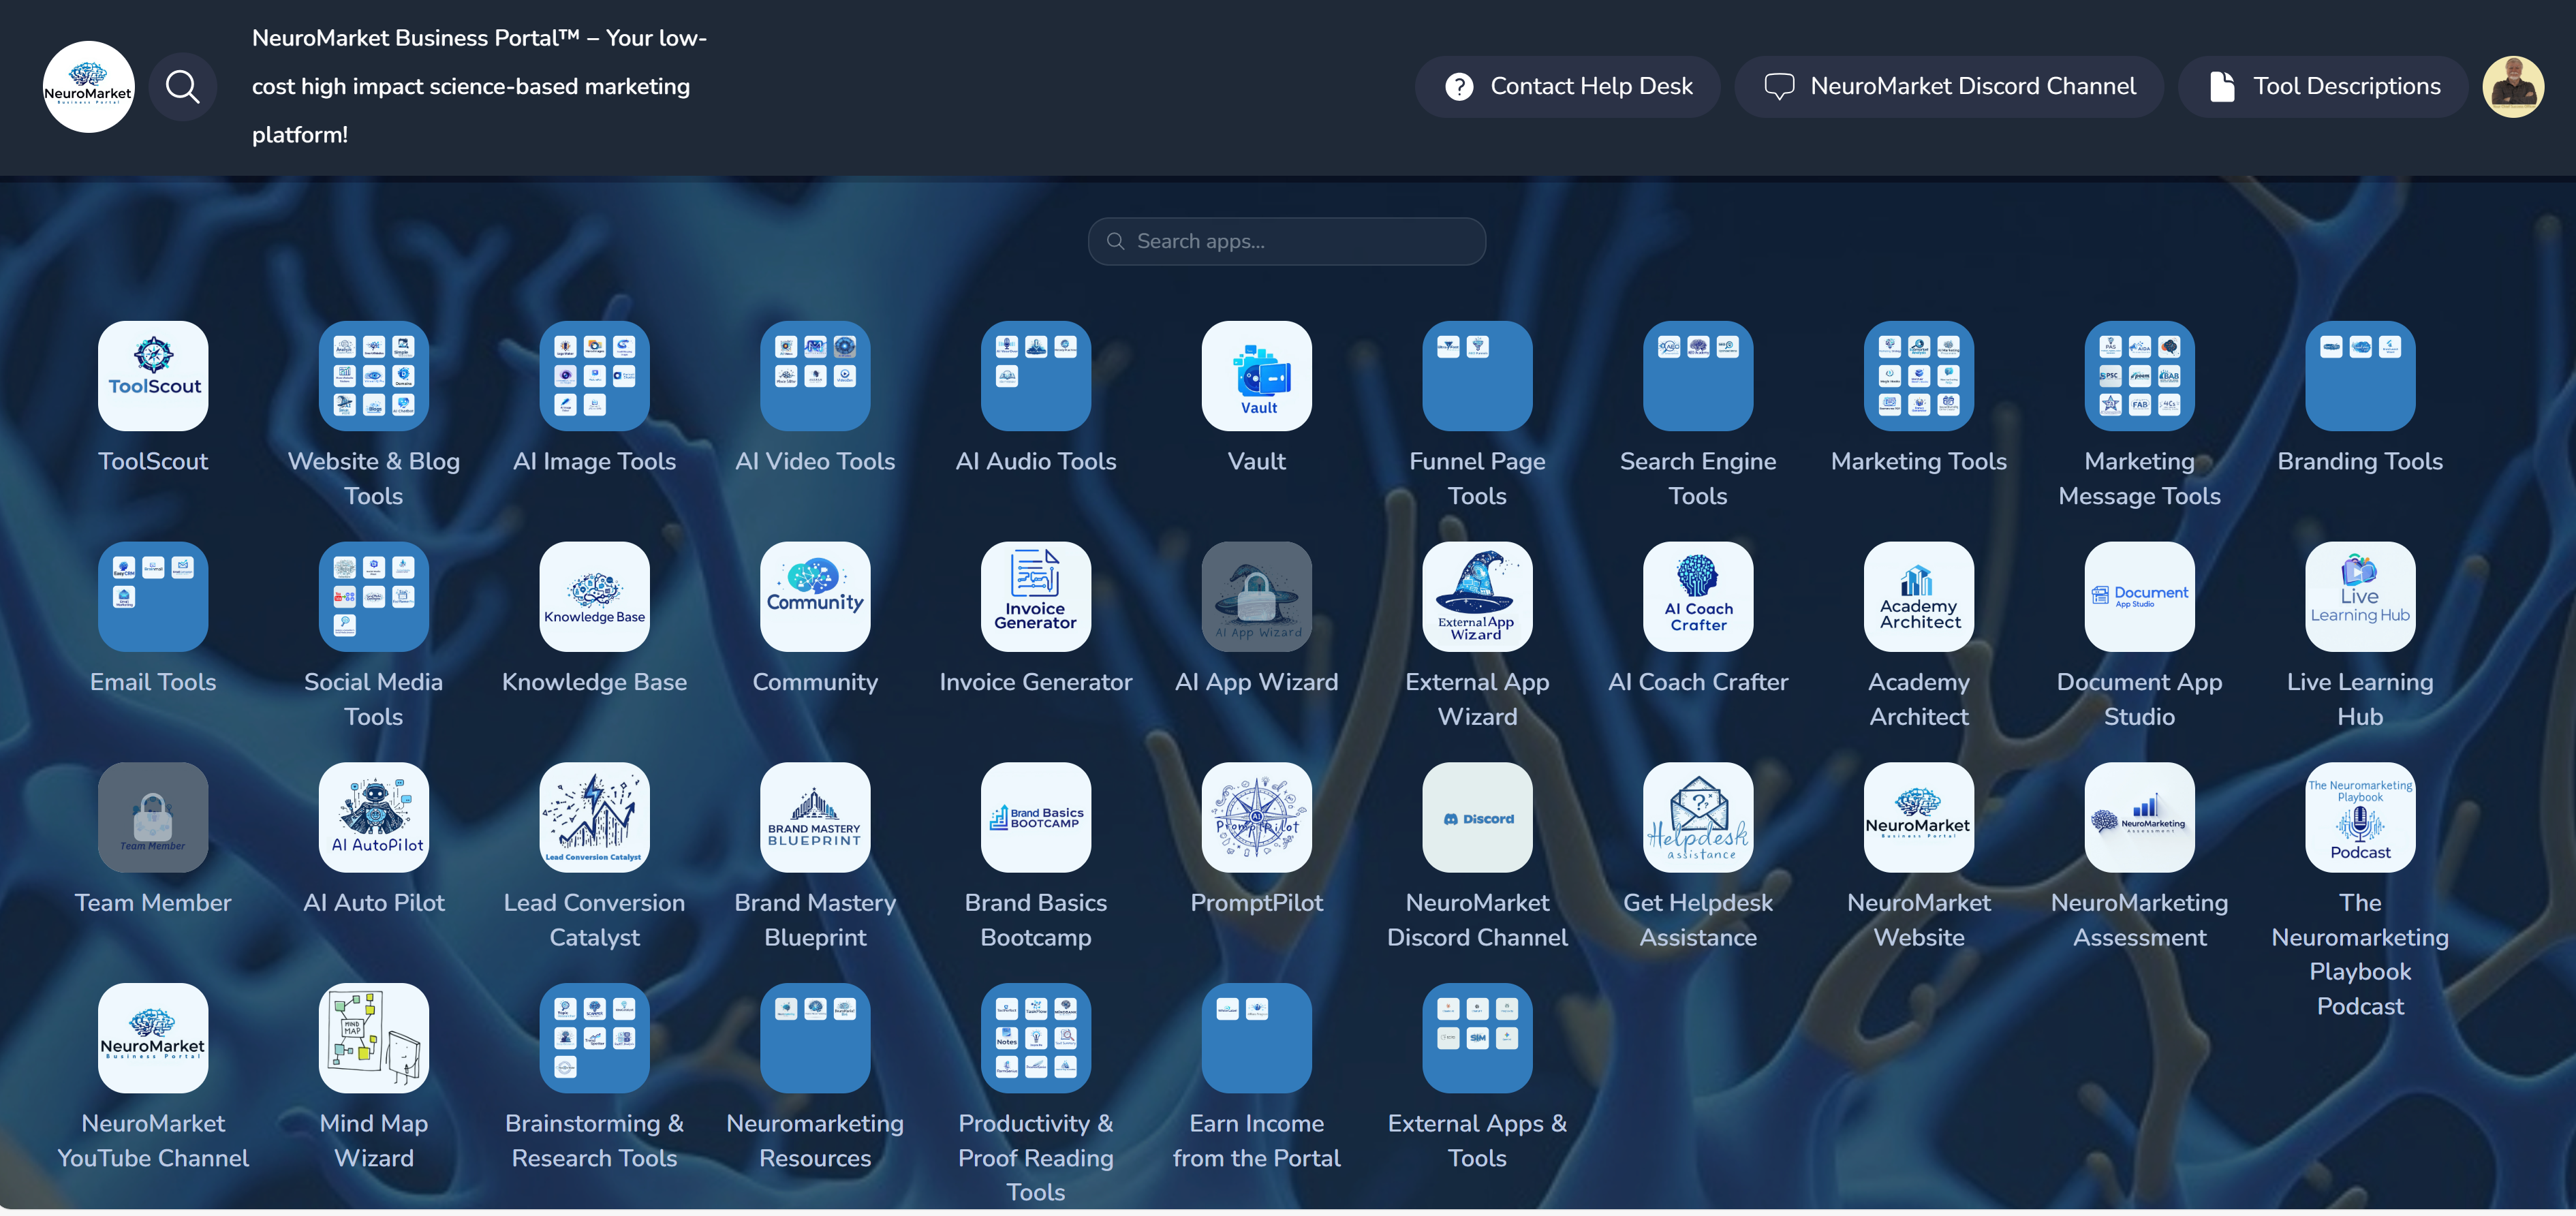
Task: Expand the Social Media Tools folder
Action: tap(373, 597)
